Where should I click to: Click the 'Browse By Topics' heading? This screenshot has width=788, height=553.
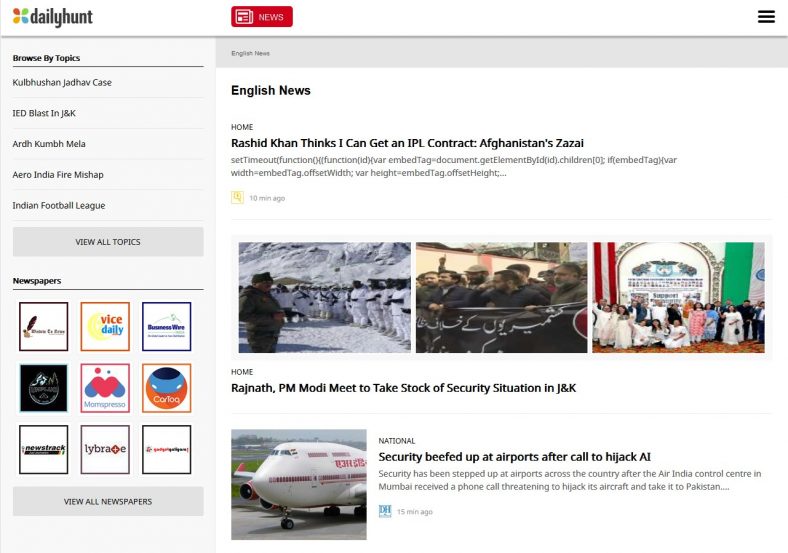46,58
